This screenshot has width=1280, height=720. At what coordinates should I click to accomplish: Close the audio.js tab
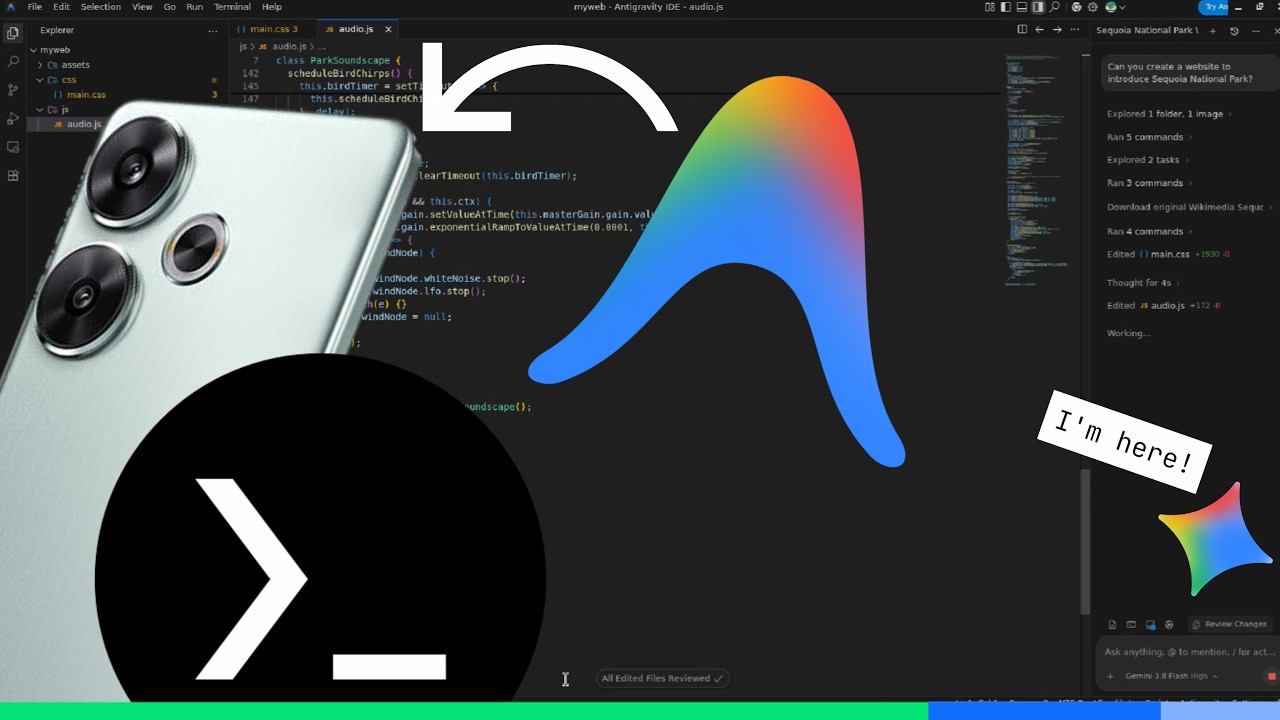(x=388, y=29)
